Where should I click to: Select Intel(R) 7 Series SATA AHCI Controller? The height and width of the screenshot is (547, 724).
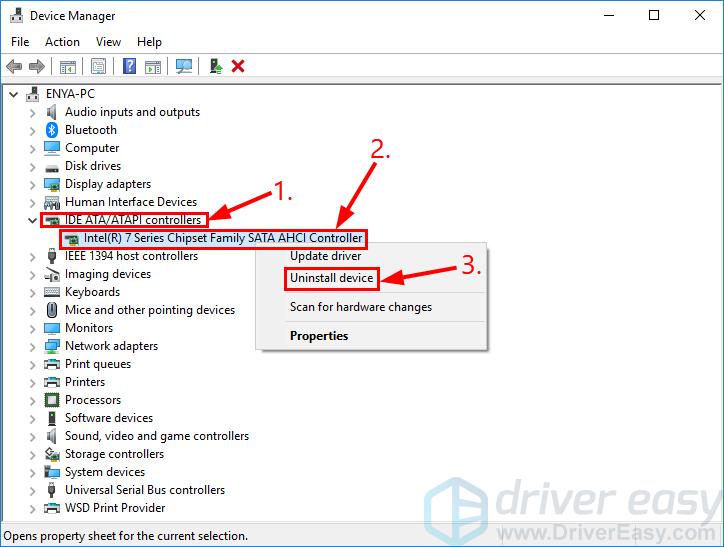[223, 238]
